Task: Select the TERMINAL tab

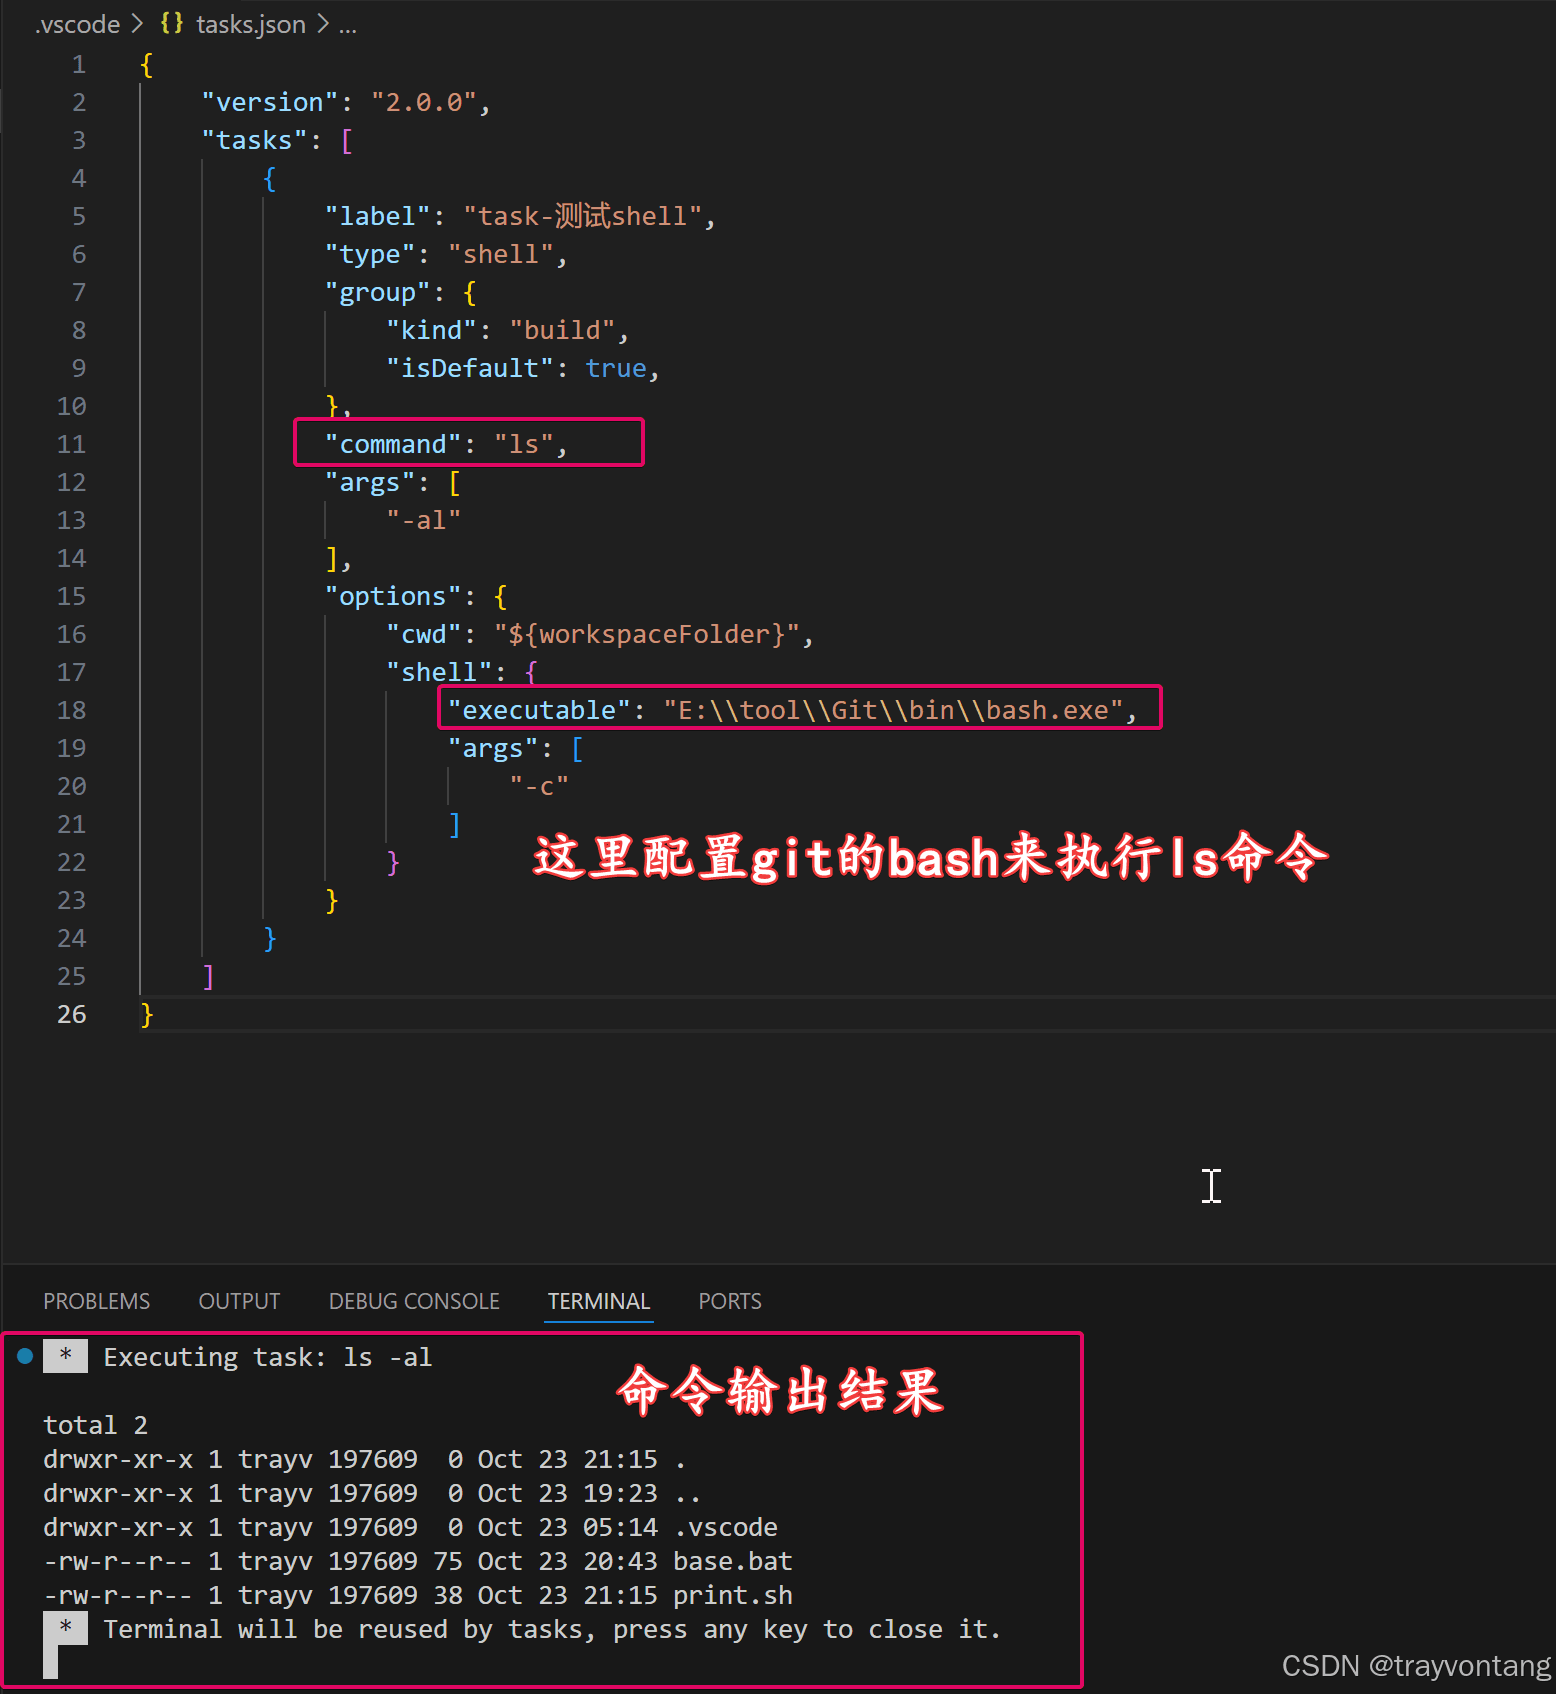Action: [599, 1301]
